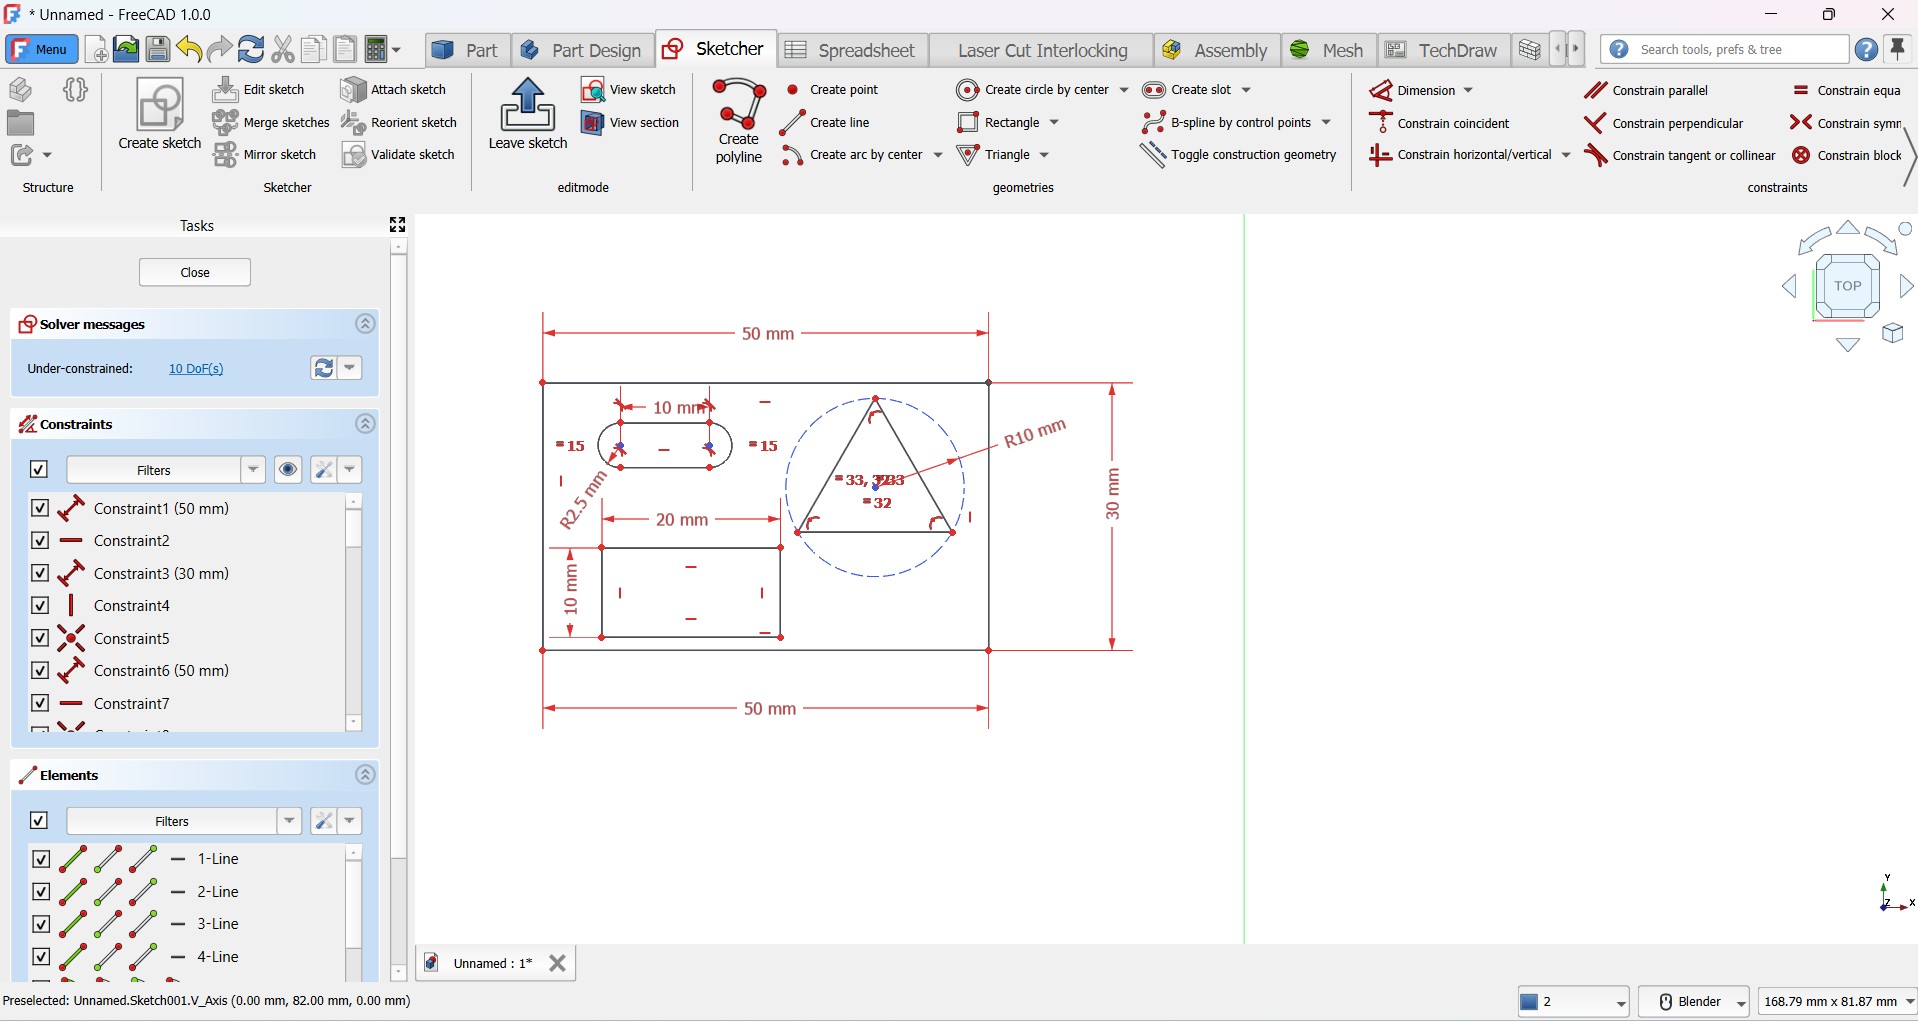Image resolution: width=1918 pixels, height=1021 pixels.
Task: Open Elements Filters dropdown arrow
Action: [289, 821]
